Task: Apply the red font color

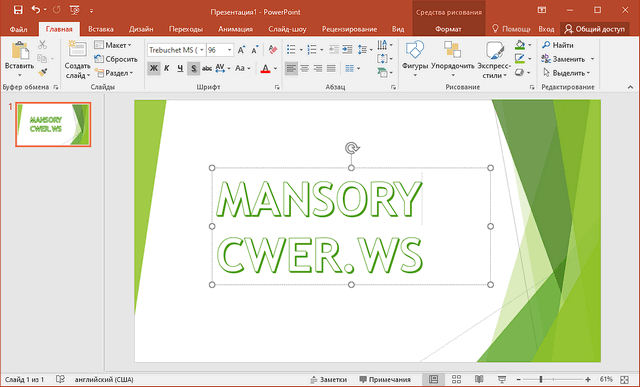Action: coord(265,68)
